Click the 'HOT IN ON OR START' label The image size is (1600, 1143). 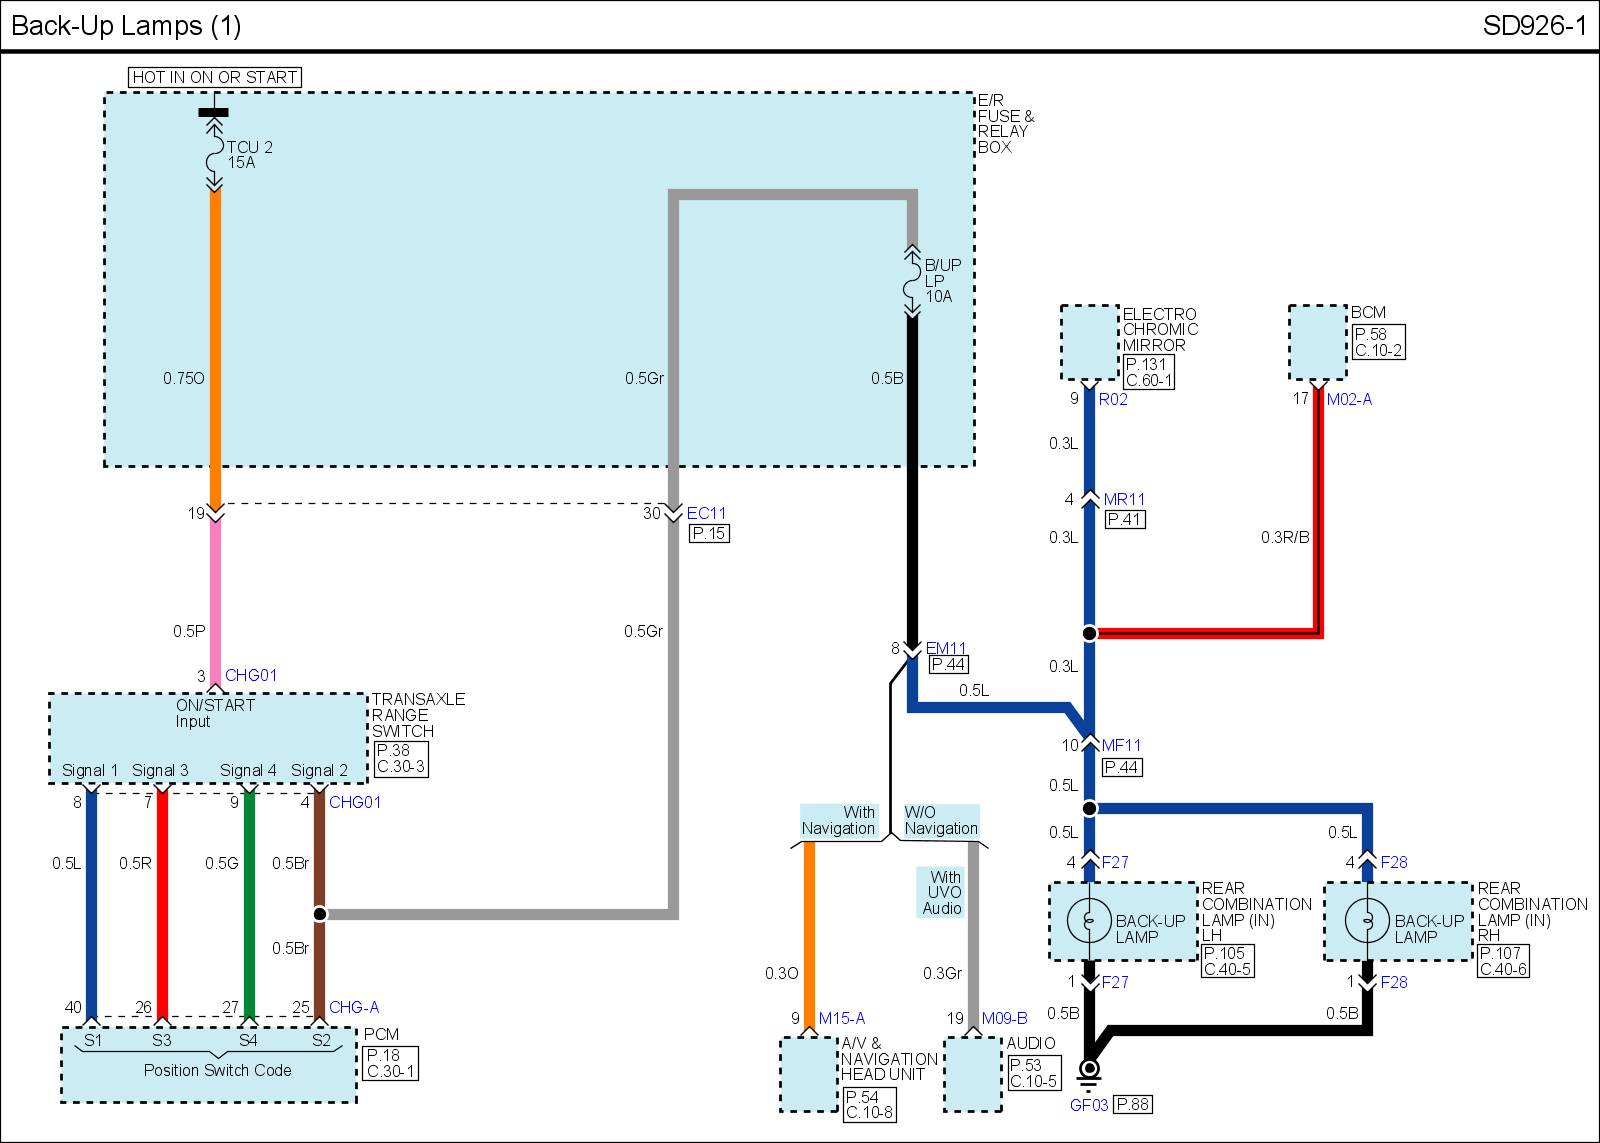(x=215, y=77)
